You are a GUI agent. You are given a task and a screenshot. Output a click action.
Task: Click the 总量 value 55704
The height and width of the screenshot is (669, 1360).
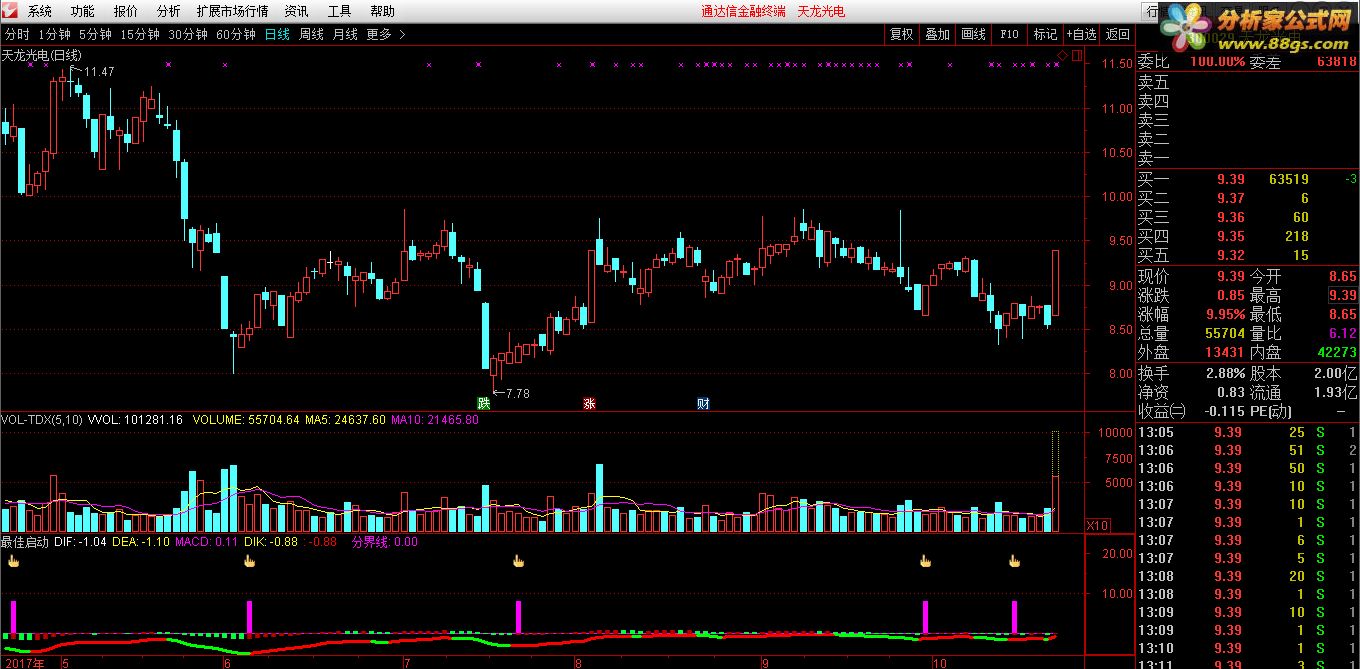[1225, 333]
